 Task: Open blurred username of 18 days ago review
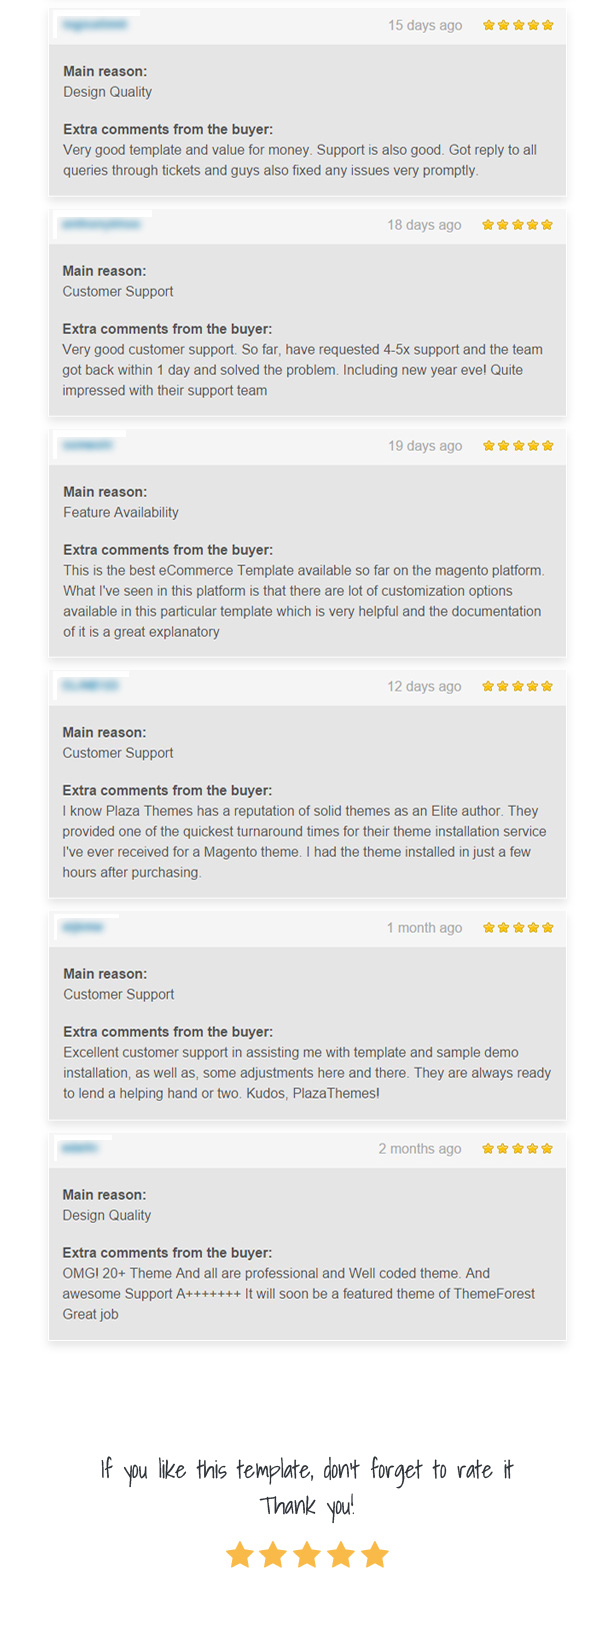pos(101,224)
